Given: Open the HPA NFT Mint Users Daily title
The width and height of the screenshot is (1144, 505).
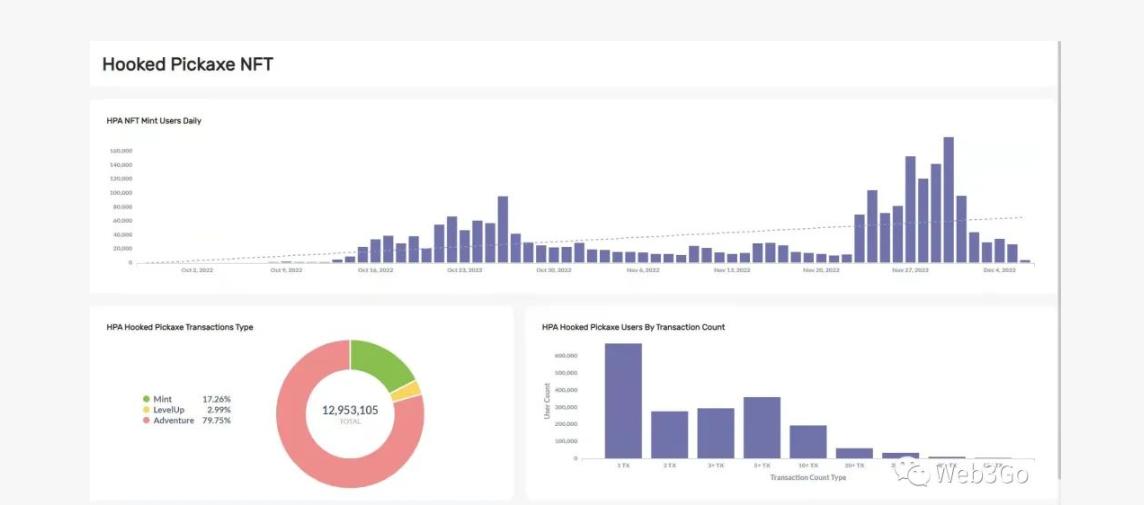Looking at the screenshot, I should pos(154,121).
